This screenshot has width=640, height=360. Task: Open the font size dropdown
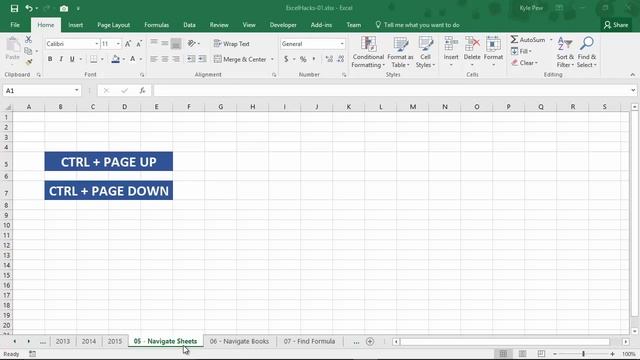[x=118, y=44]
